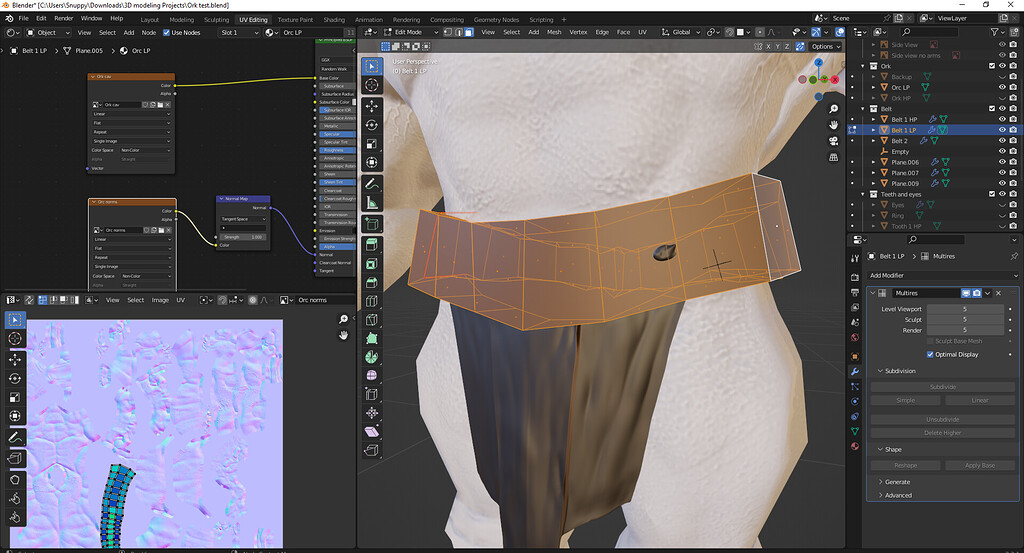Click the Level Viewport value field
Viewport: 1024px width, 553px height.
point(964,309)
